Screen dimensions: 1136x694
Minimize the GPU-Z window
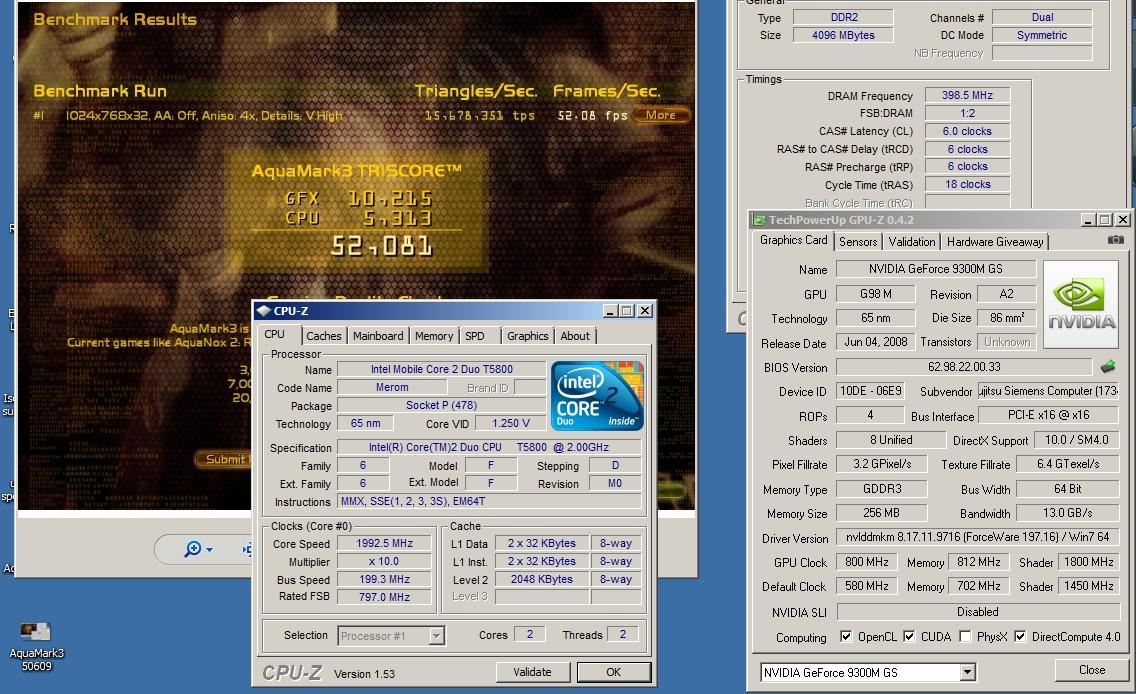tap(1088, 220)
